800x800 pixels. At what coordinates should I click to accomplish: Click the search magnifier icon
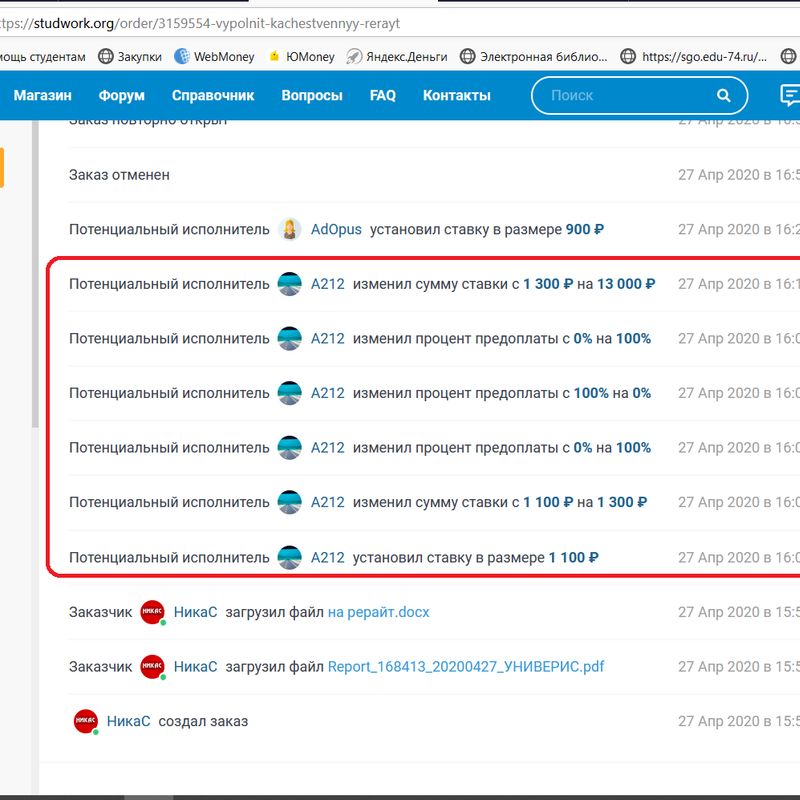coord(723,96)
